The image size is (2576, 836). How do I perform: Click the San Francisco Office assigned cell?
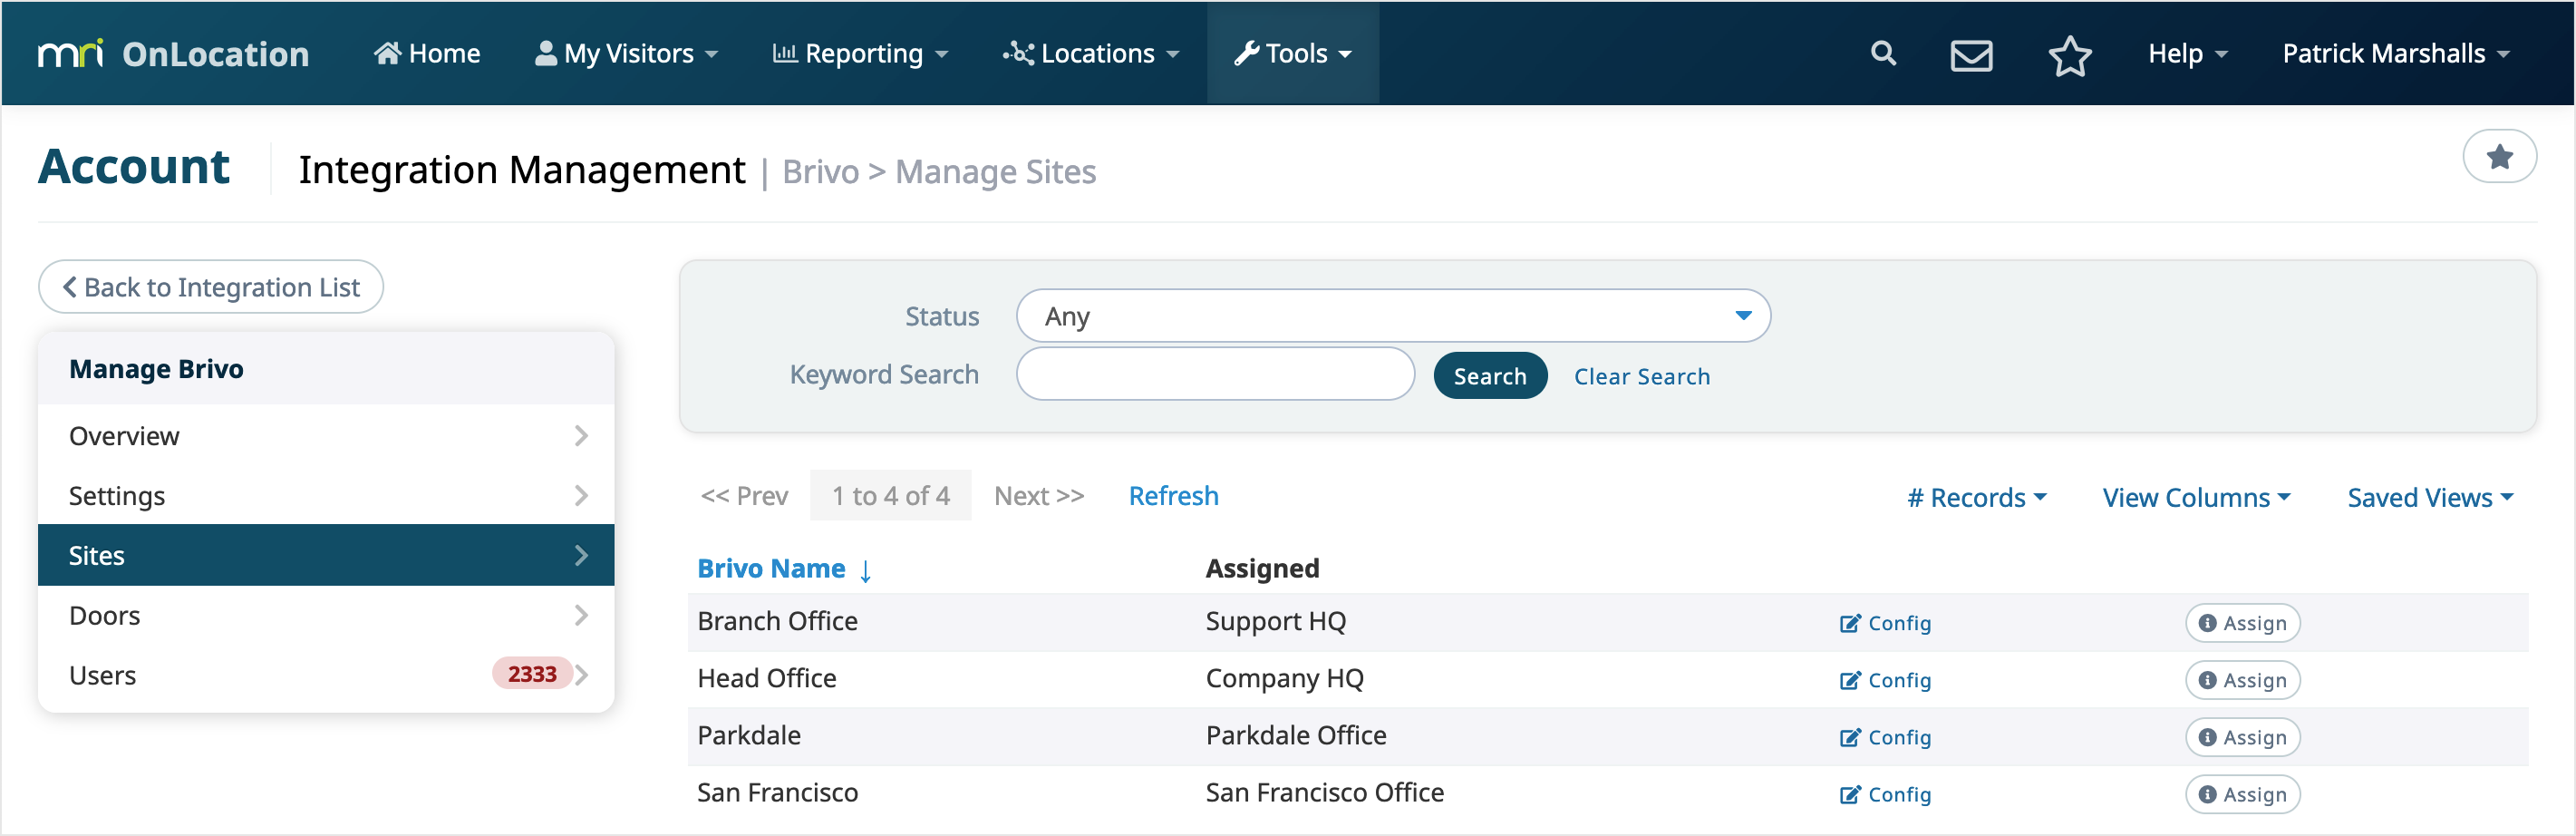[1324, 792]
